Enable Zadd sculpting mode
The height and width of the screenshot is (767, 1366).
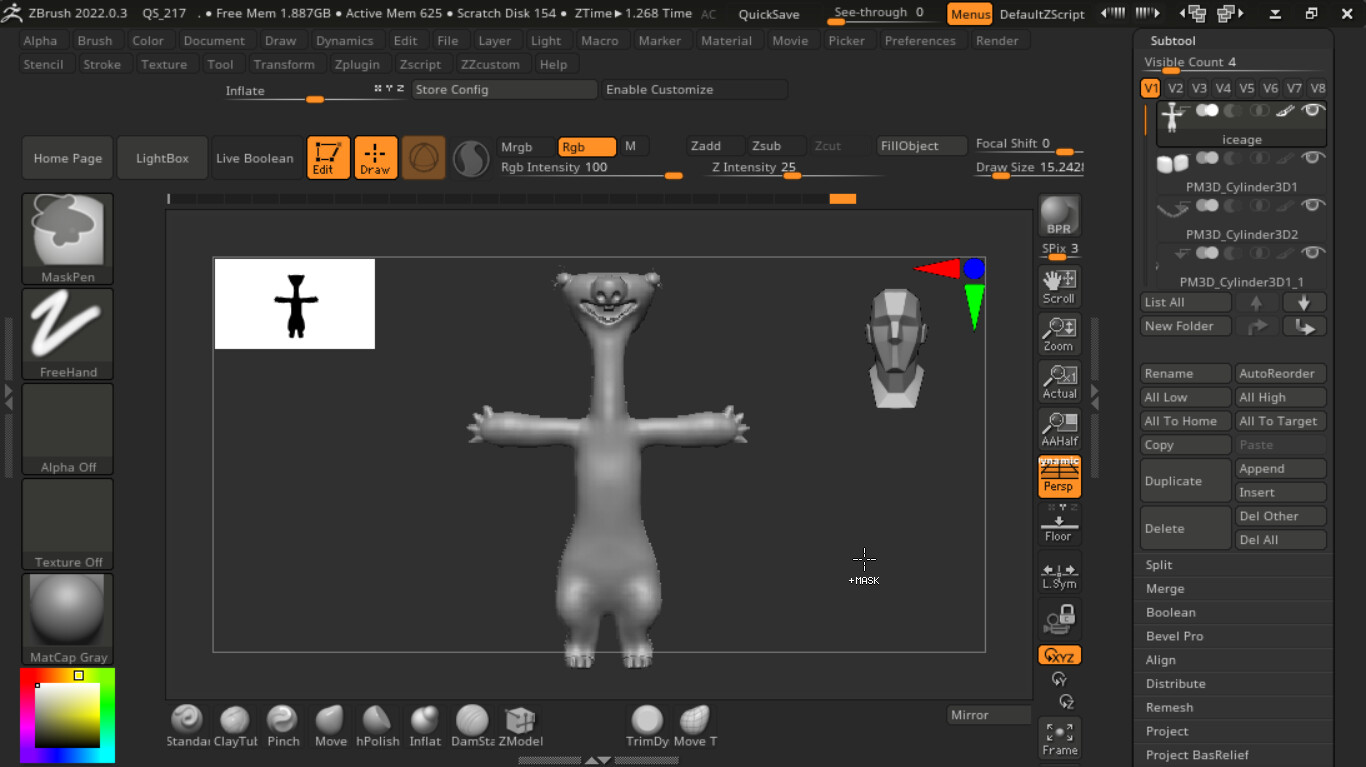click(712, 145)
